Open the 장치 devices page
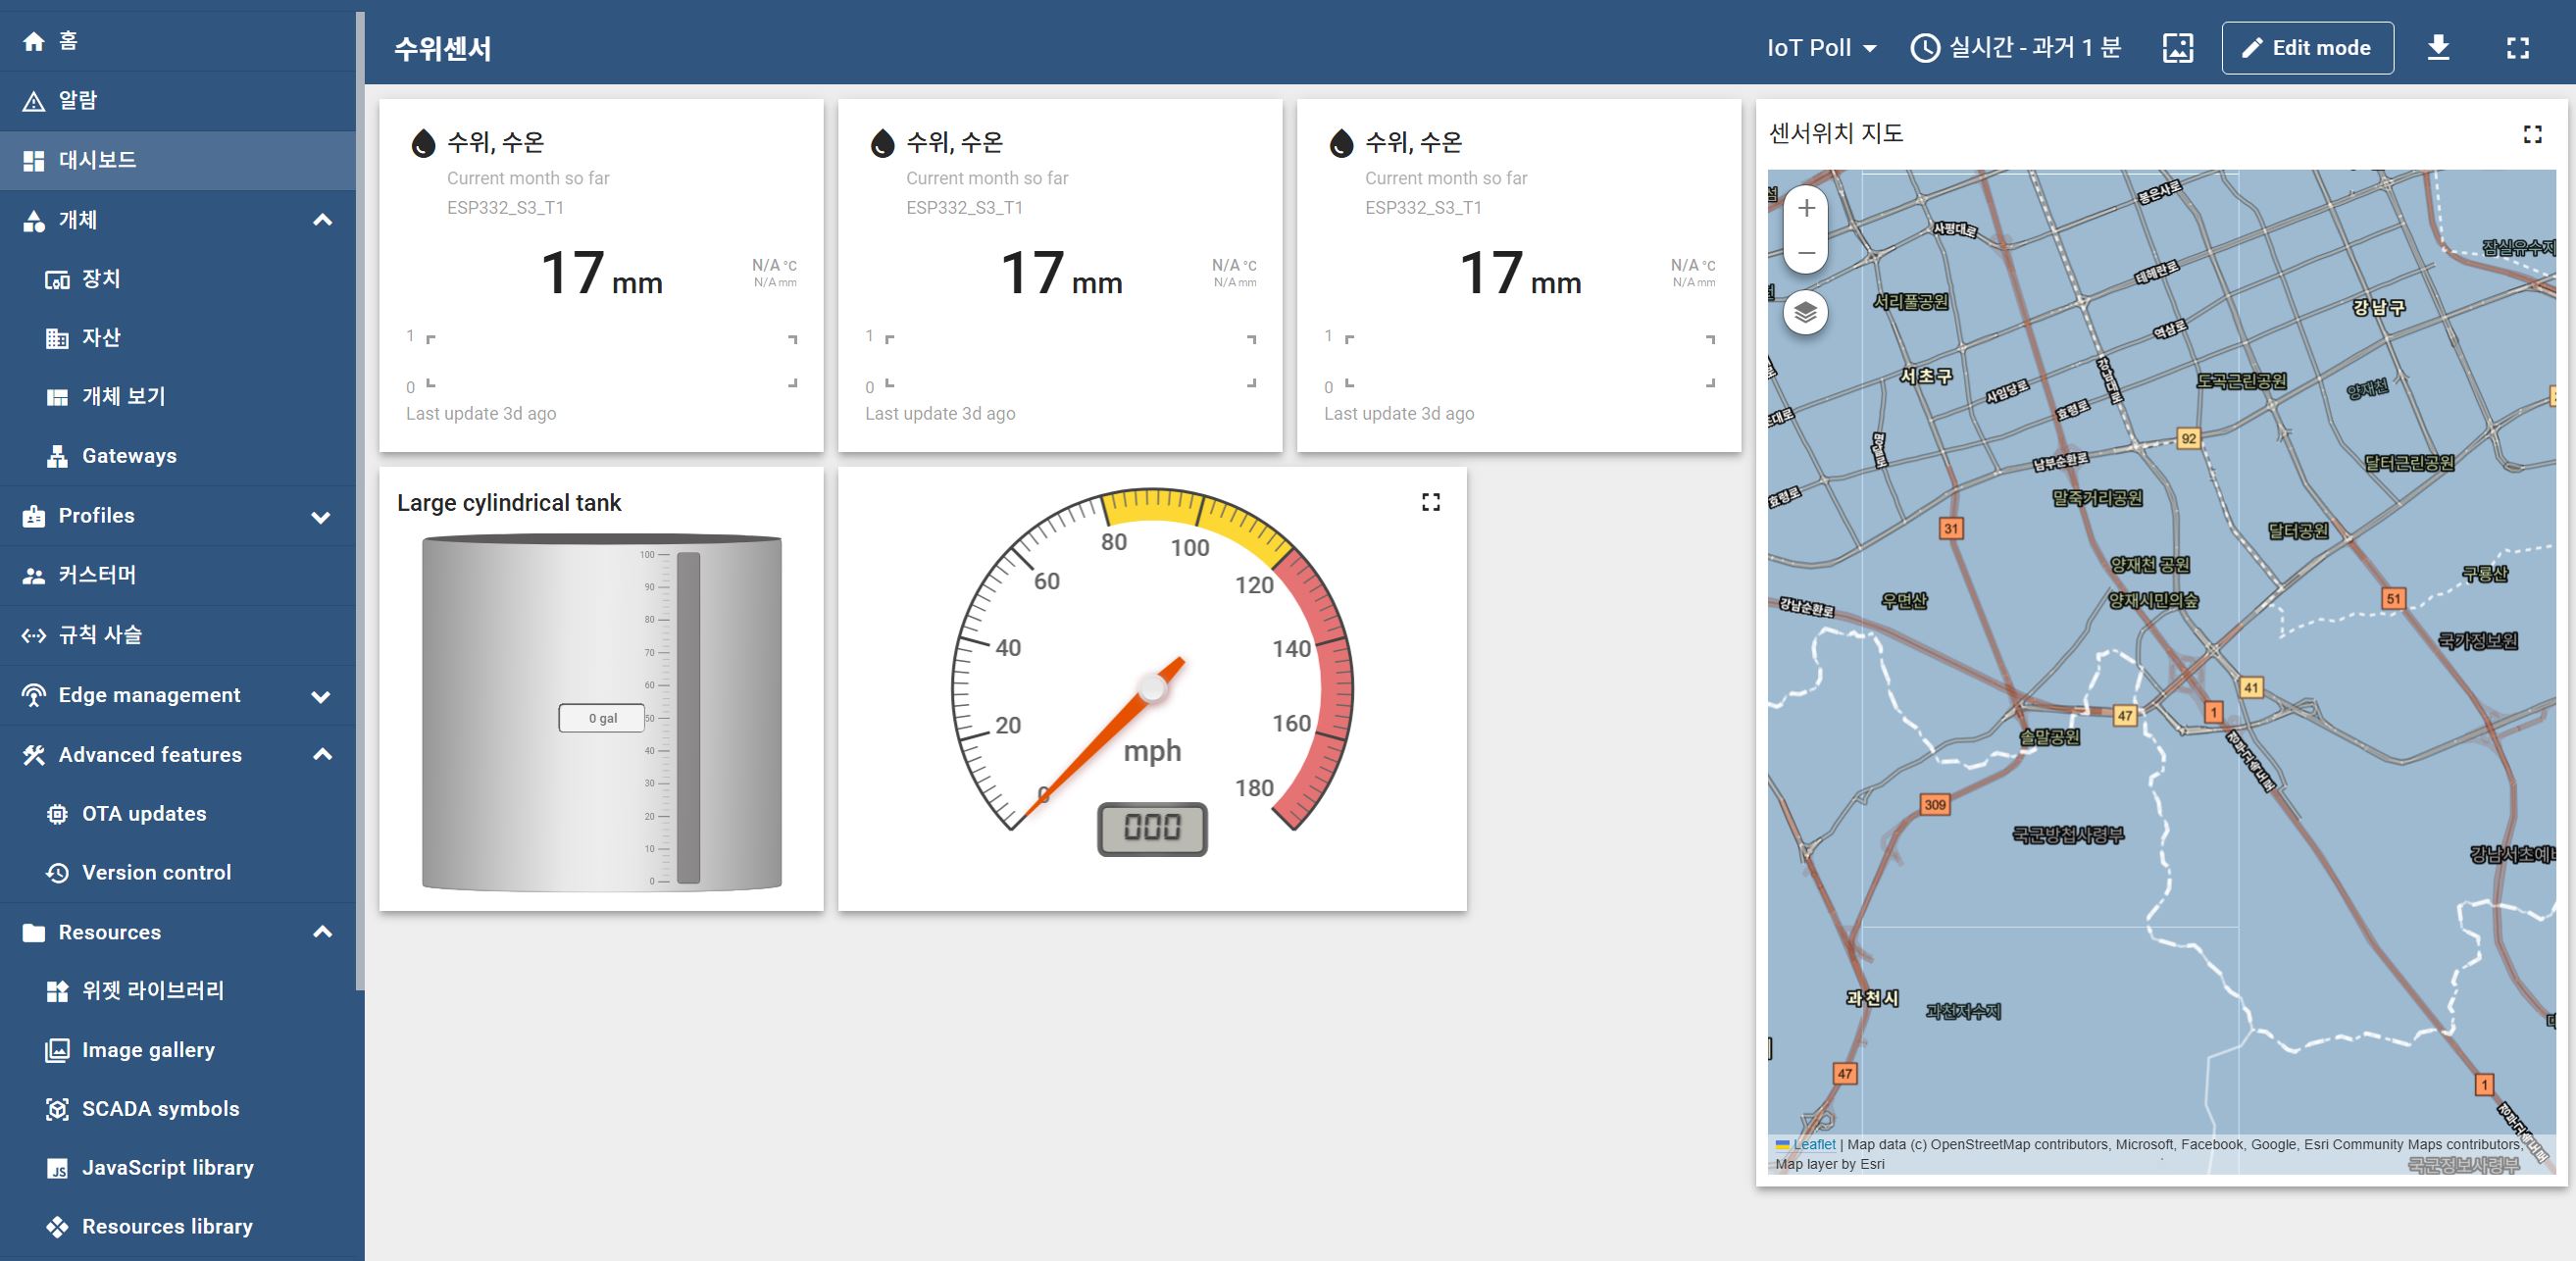The height and width of the screenshot is (1261, 2576). coord(178,279)
